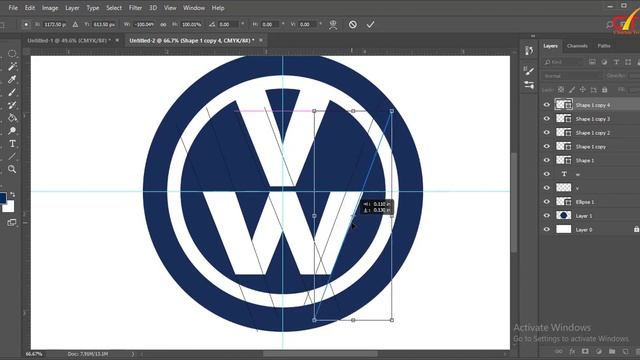Screen dimensions: 640x360
Task: Add layer style fx icon
Action: tap(572, 351)
